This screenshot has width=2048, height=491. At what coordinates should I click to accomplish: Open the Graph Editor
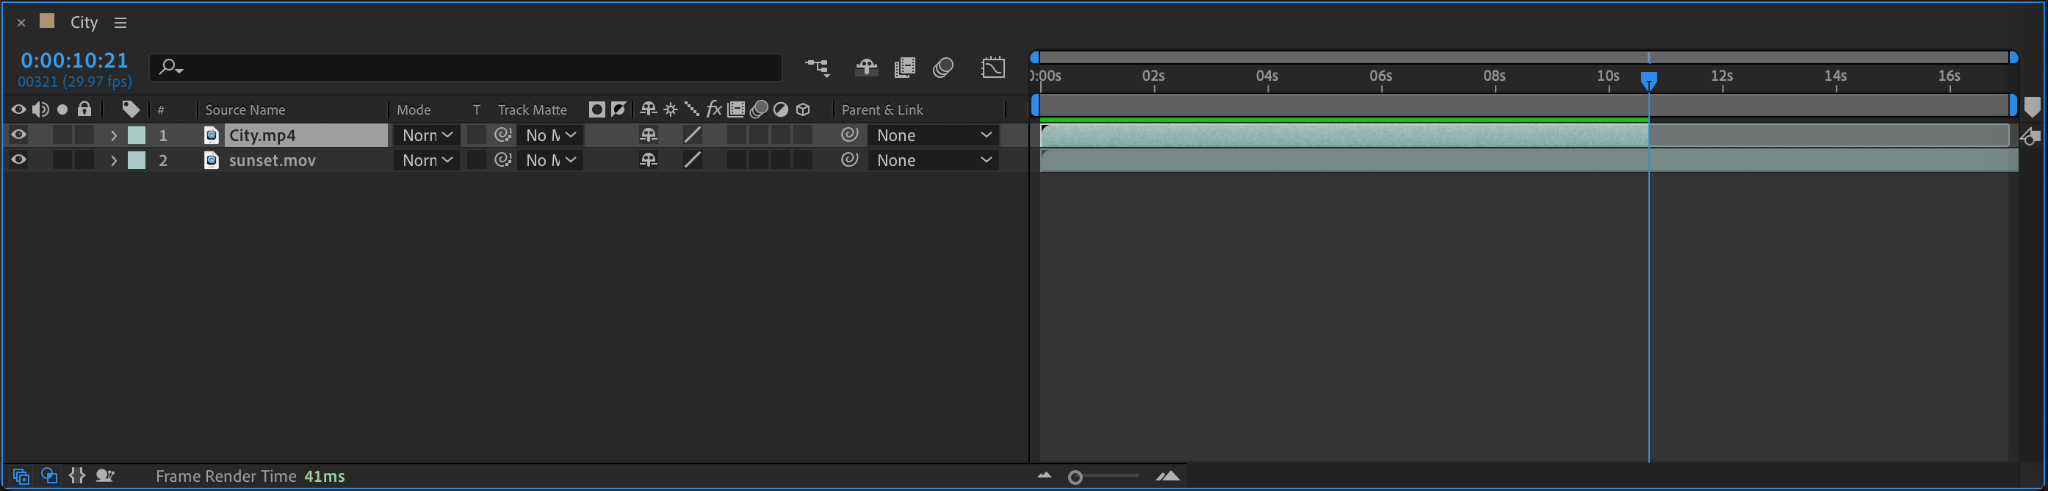pyautogui.click(x=993, y=67)
